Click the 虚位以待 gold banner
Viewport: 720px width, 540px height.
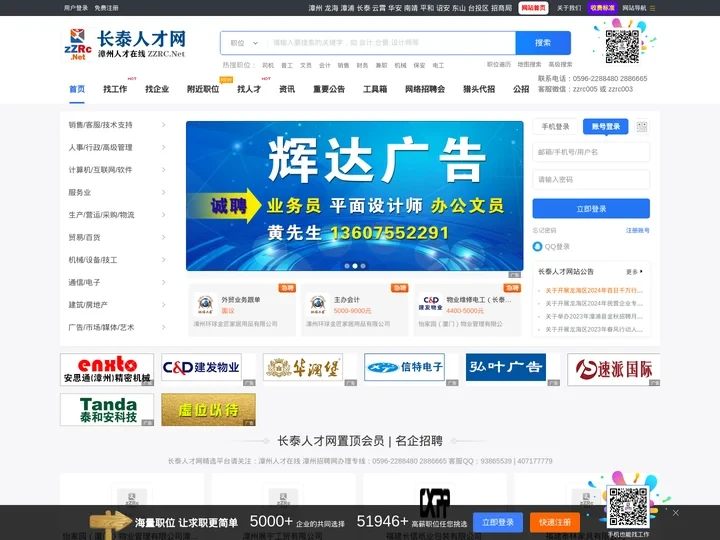208,410
